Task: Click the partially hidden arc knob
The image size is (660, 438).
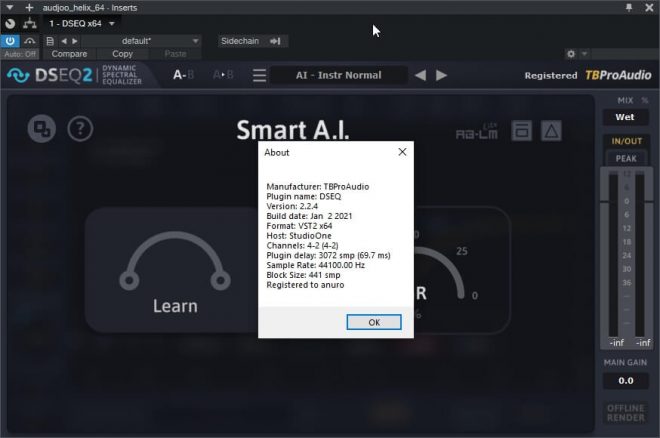Action: tap(442, 271)
